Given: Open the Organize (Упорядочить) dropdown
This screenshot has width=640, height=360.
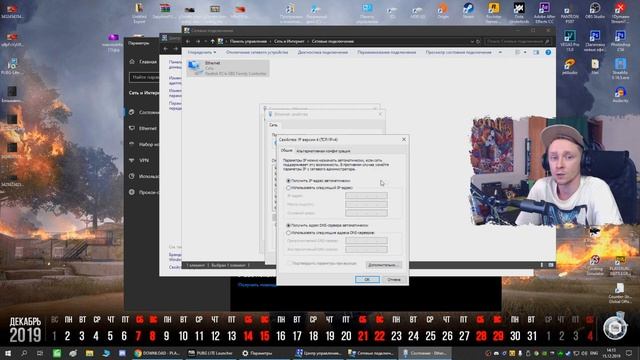Looking at the screenshot, I should [202, 52].
